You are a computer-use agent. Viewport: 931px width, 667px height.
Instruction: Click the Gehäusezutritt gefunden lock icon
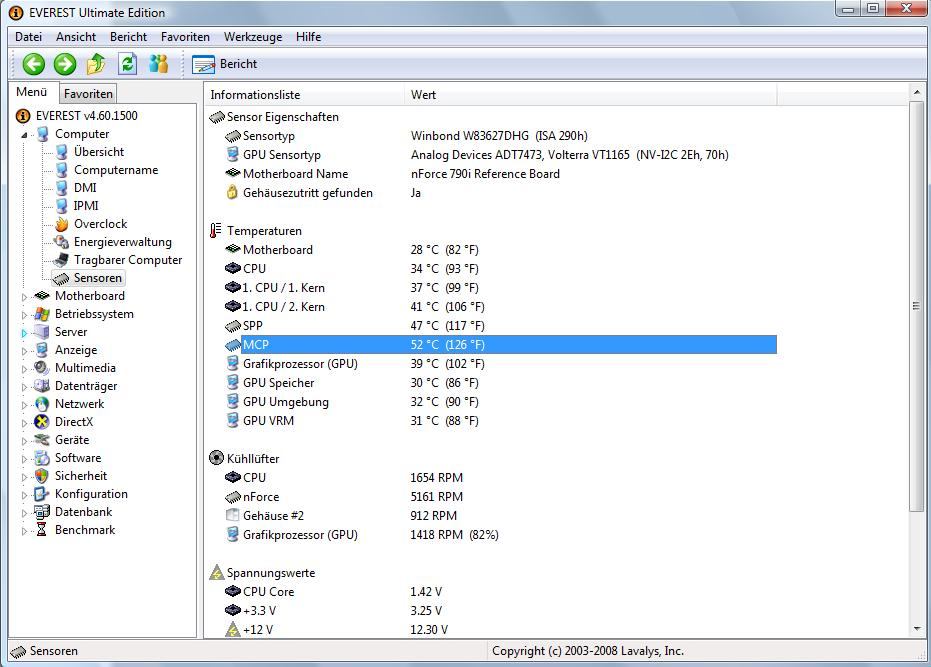233,192
